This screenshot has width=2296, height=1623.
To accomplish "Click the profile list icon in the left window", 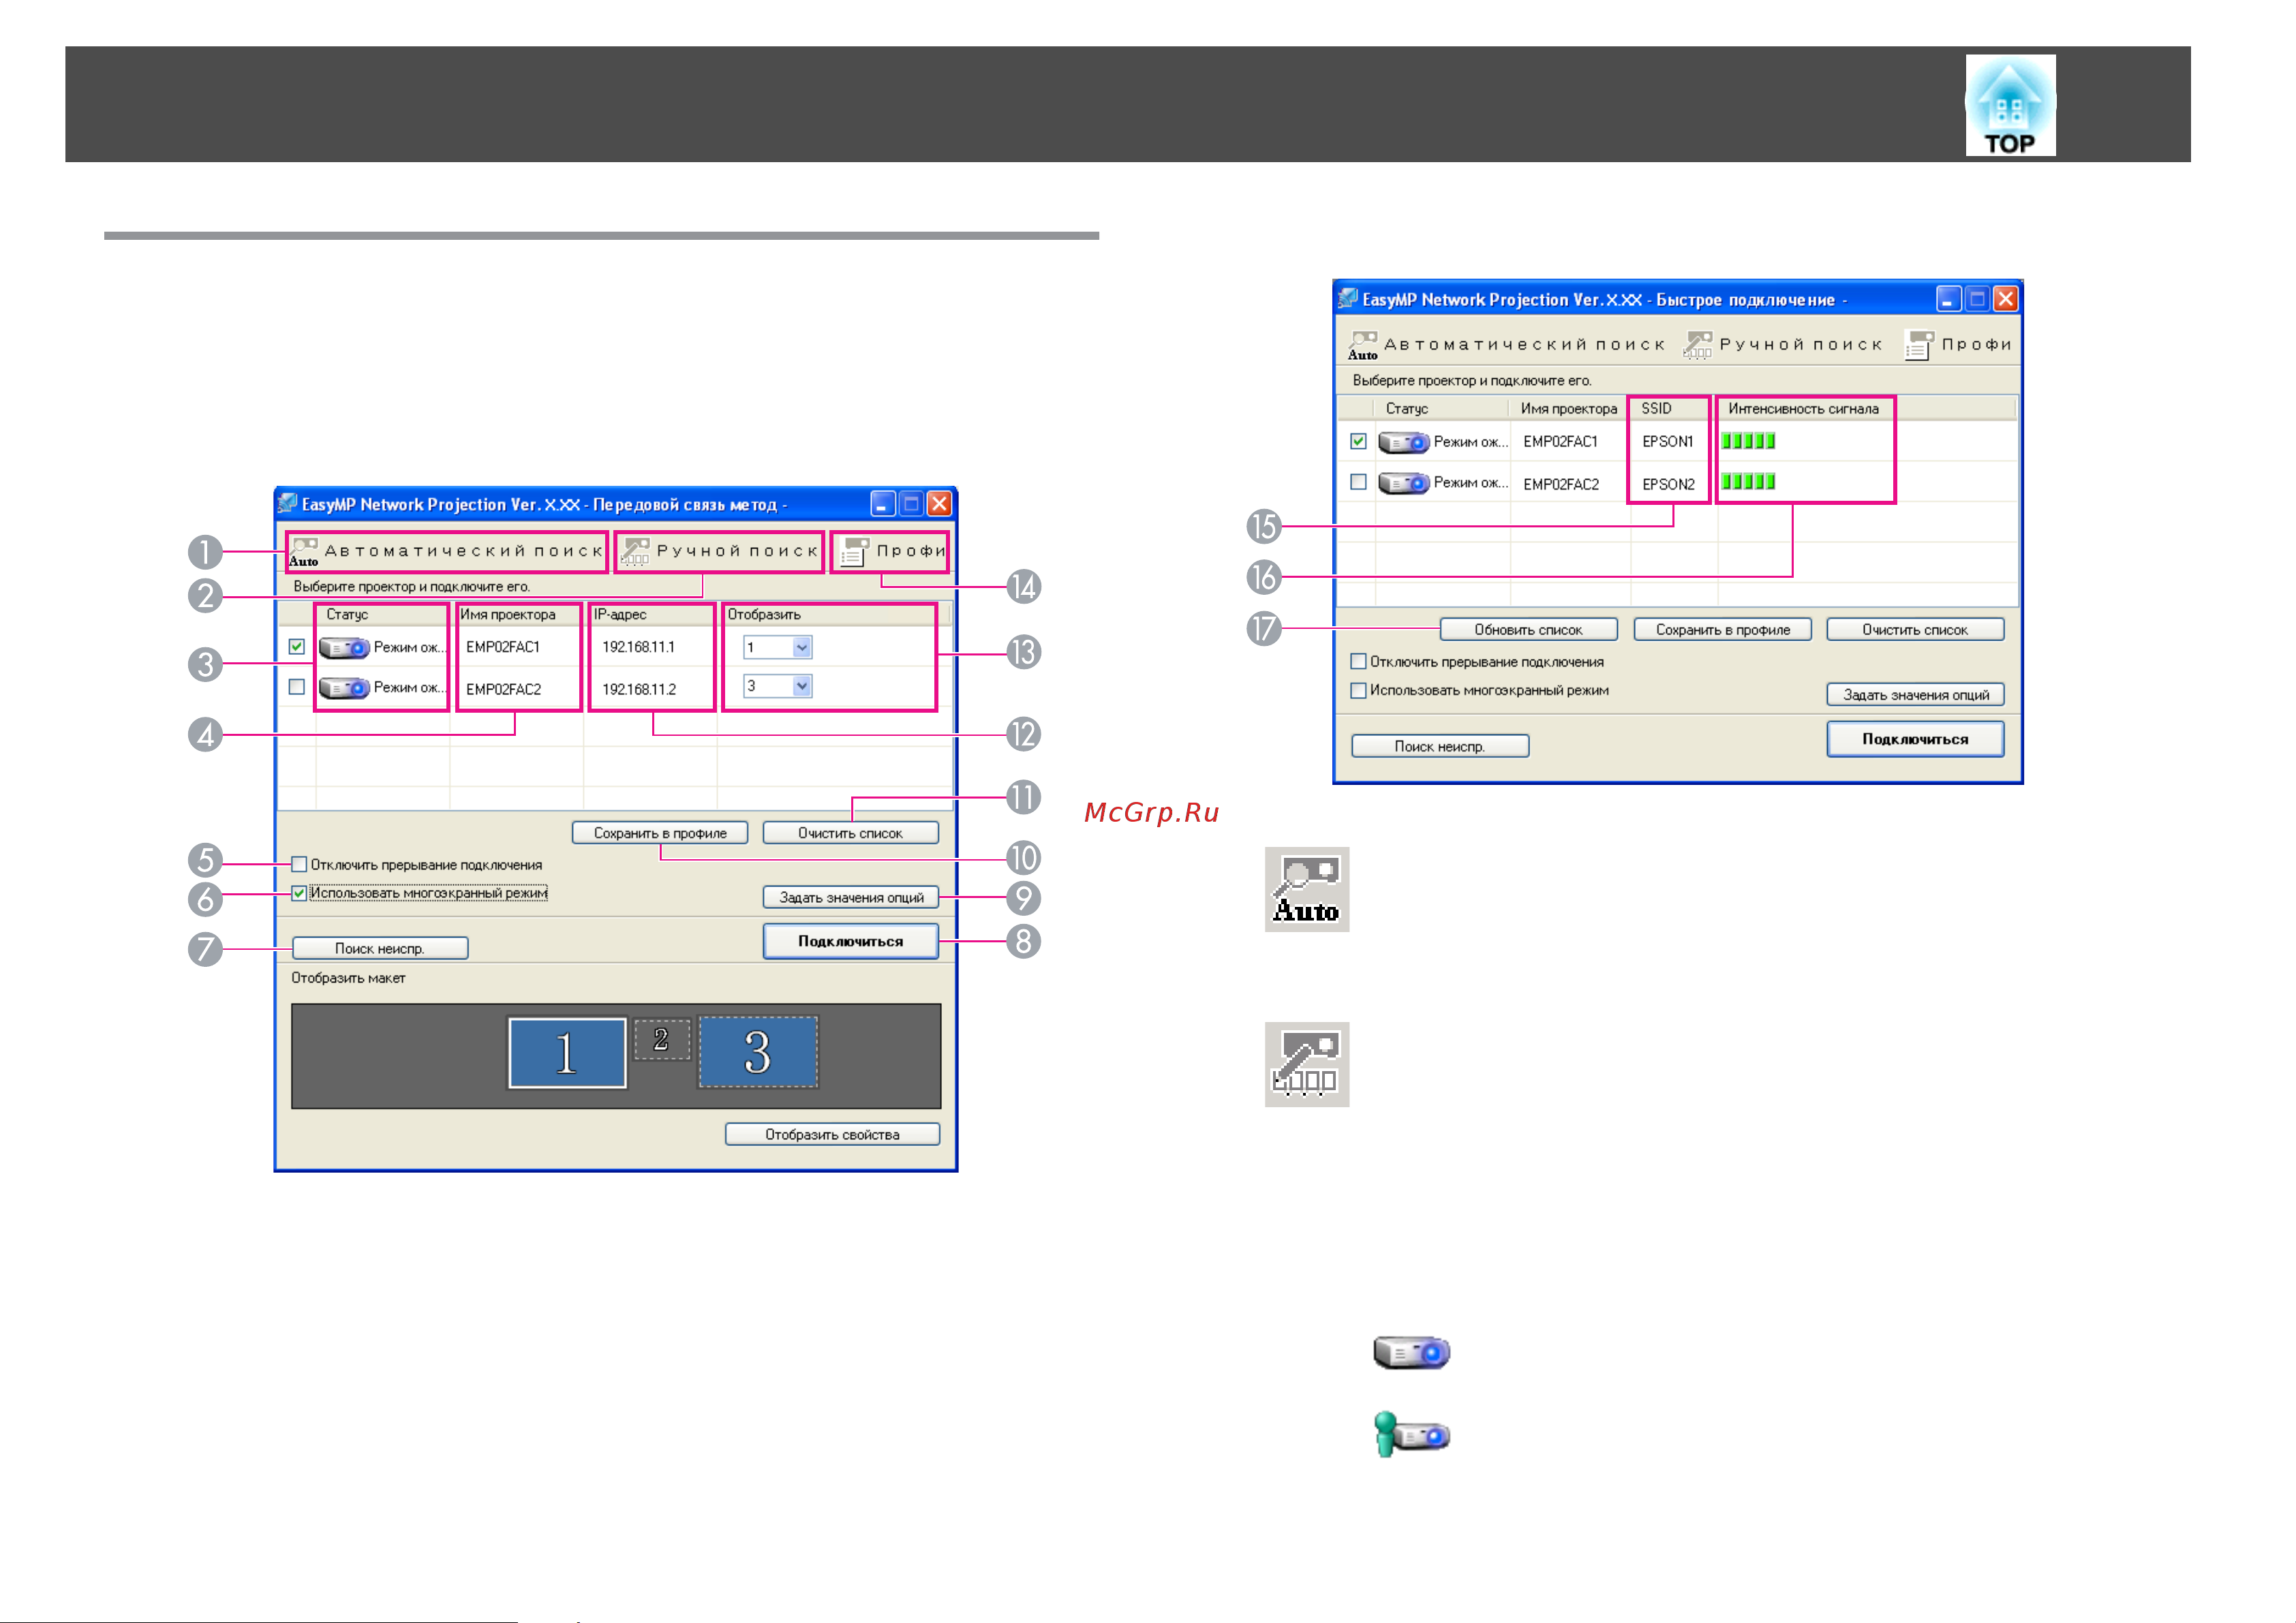I will click(x=854, y=552).
